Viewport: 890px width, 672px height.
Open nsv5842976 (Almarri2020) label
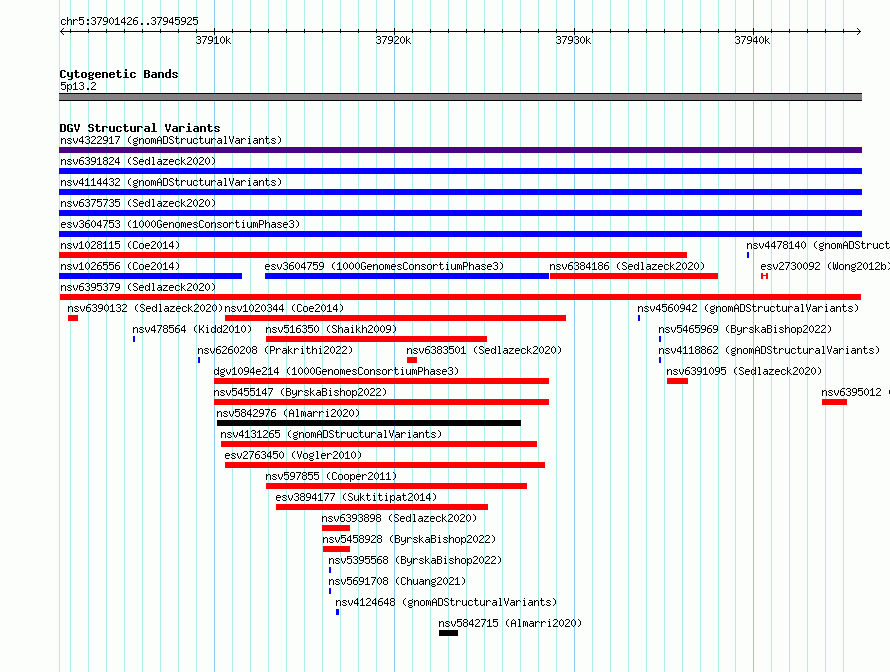click(x=288, y=413)
